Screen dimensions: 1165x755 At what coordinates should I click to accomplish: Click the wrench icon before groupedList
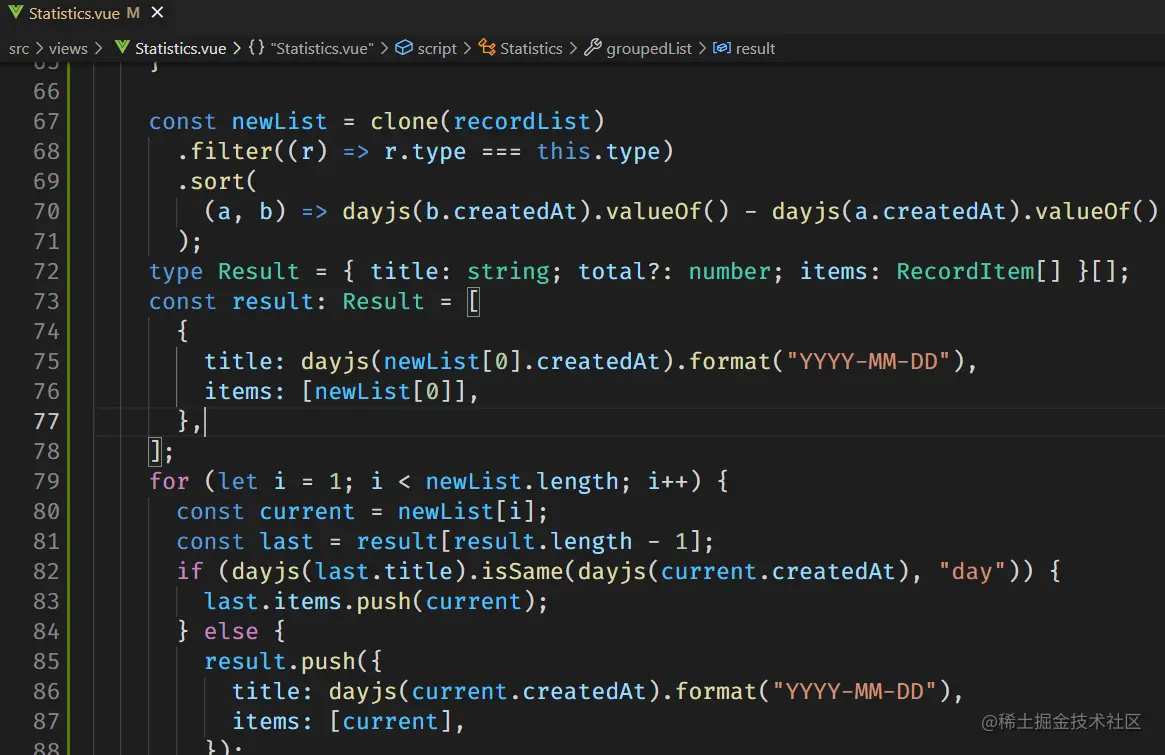click(593, 48)
